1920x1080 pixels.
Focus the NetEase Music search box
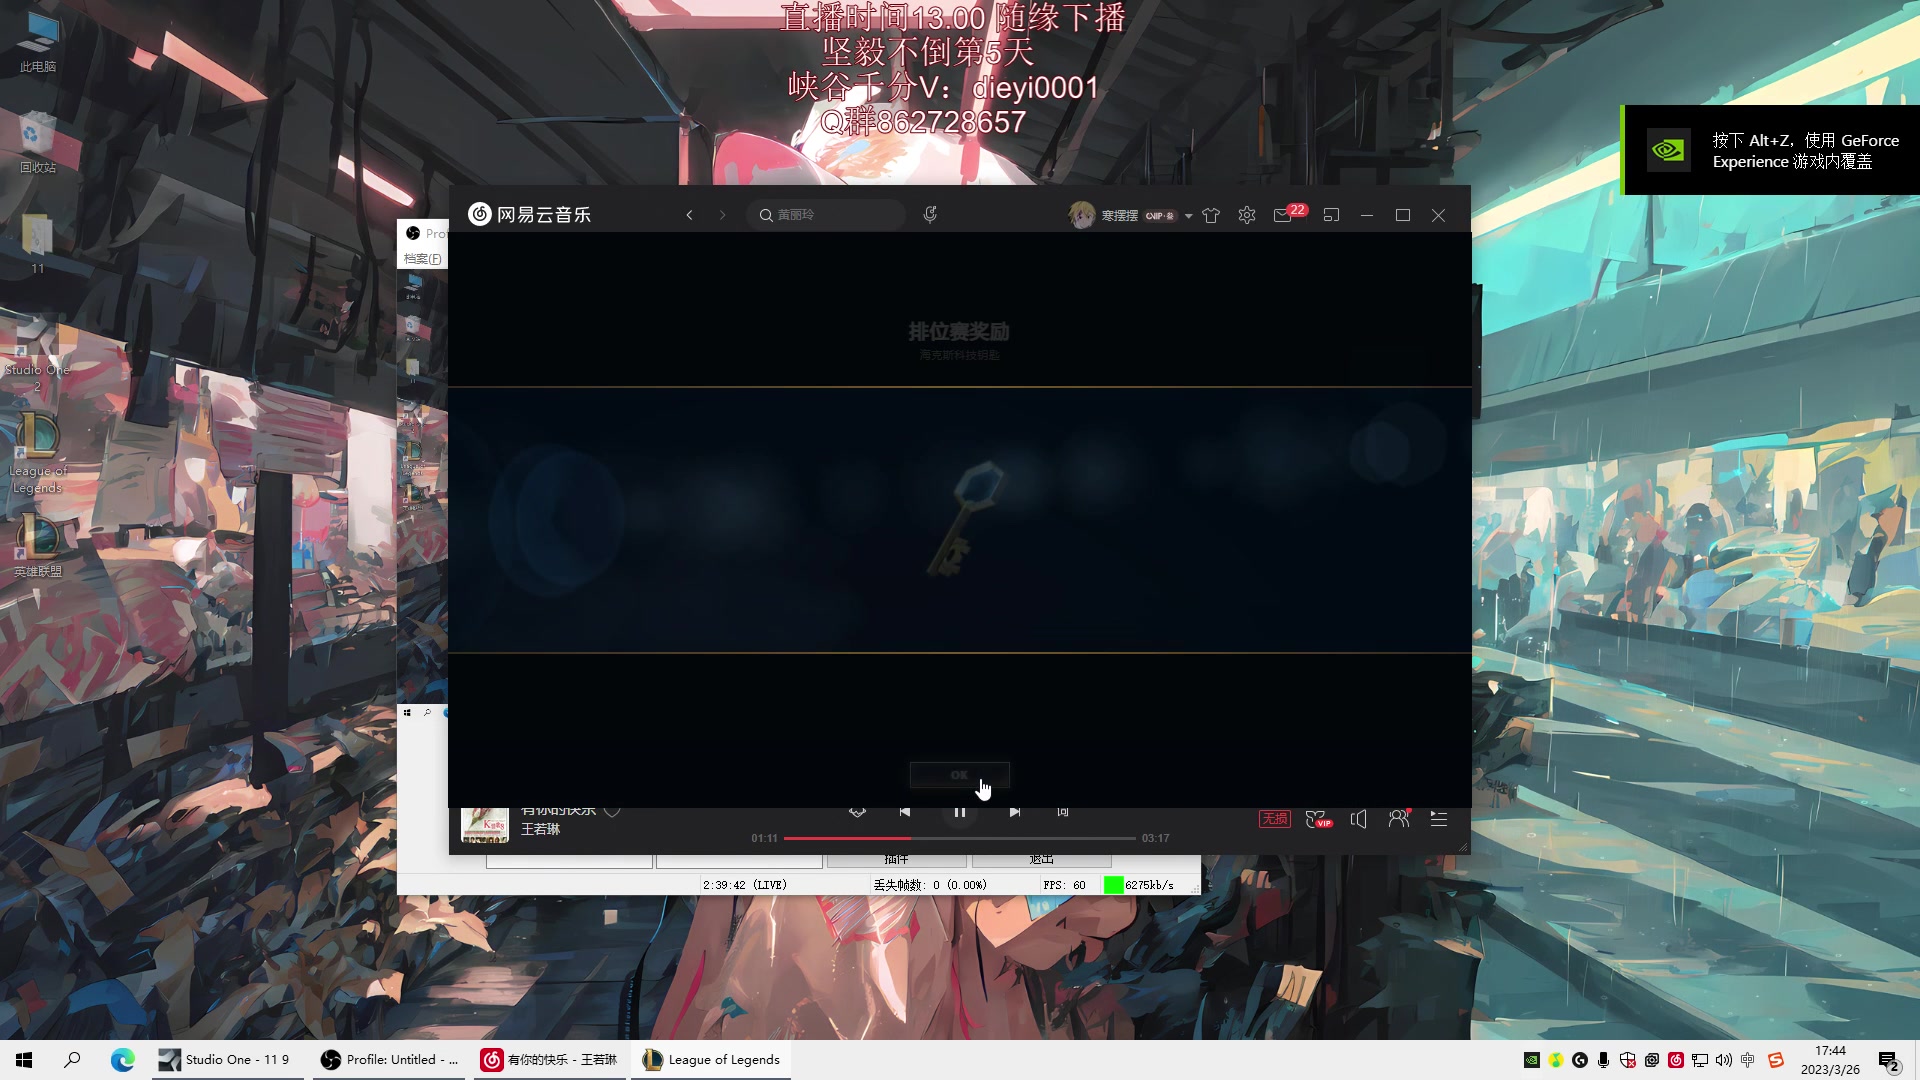[826, 215]
